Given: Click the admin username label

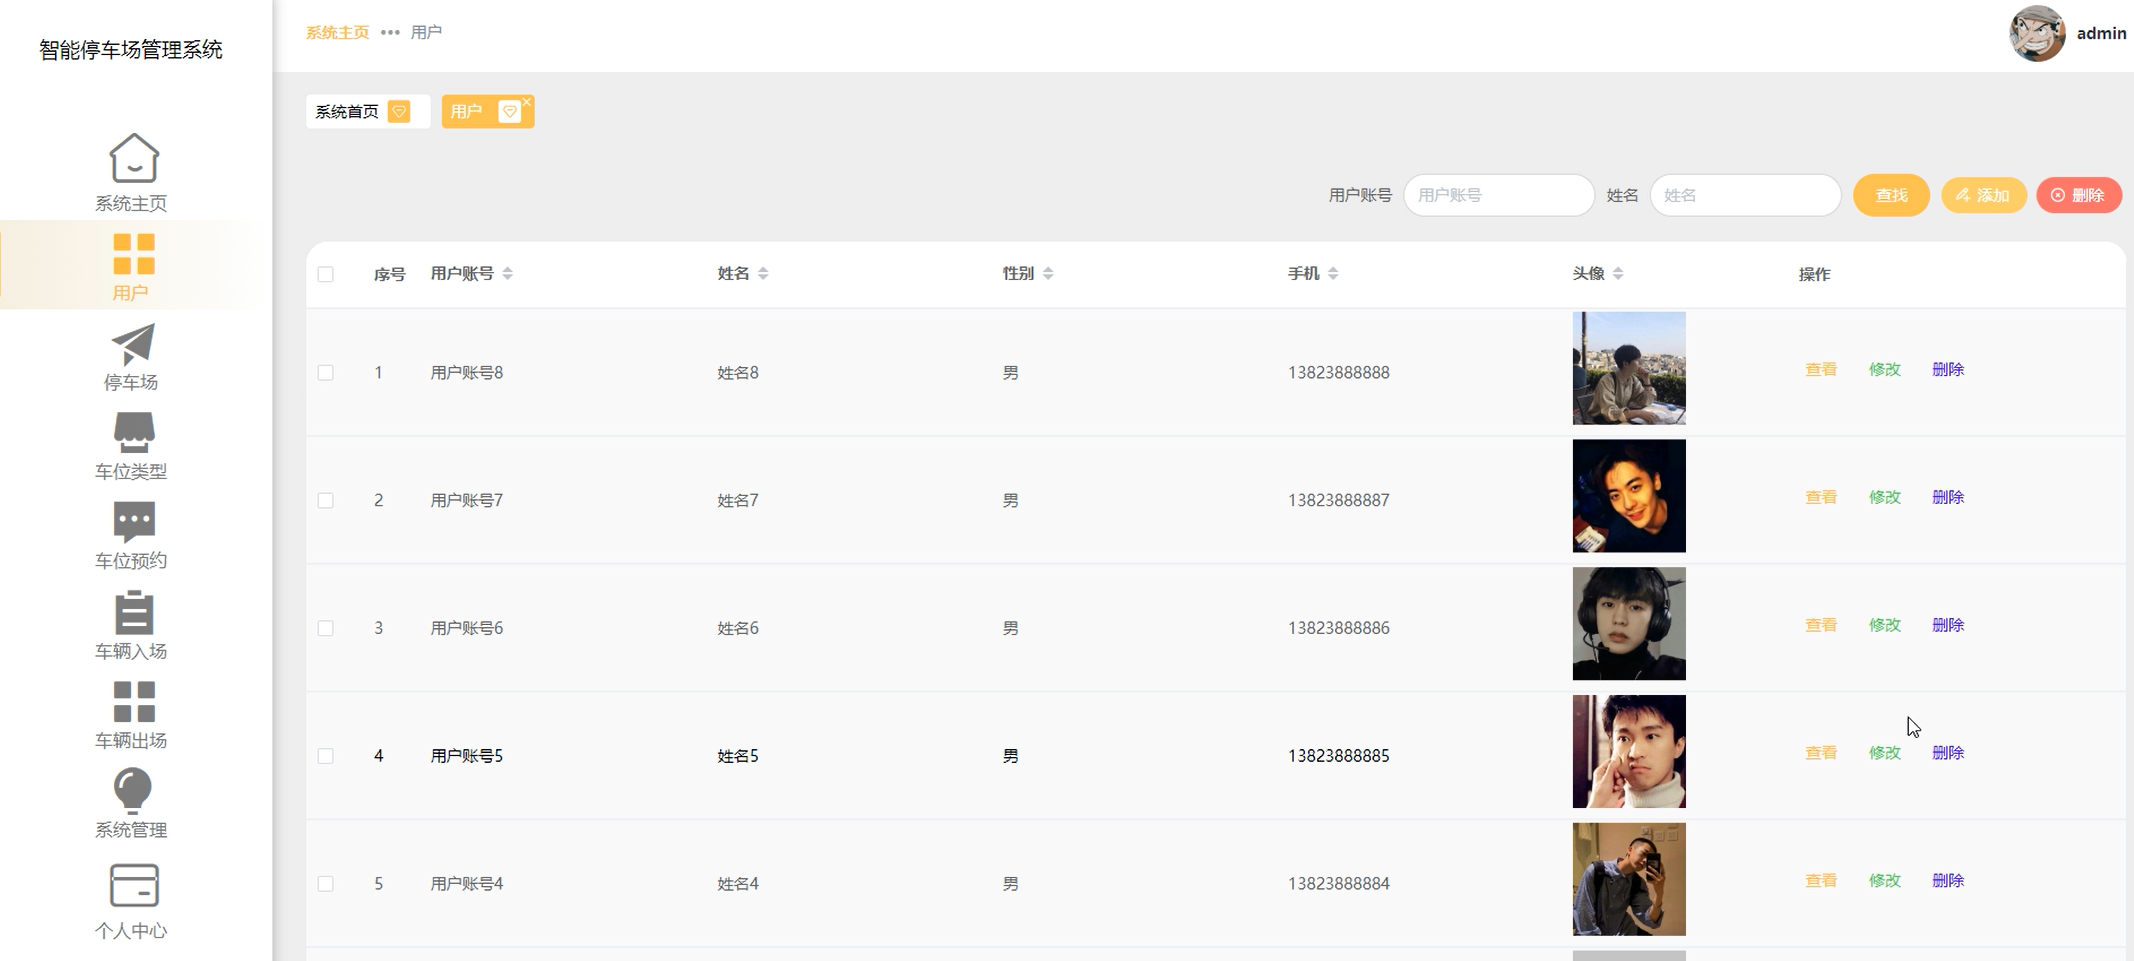Looking at the screenshot, I should point(2101,33).
